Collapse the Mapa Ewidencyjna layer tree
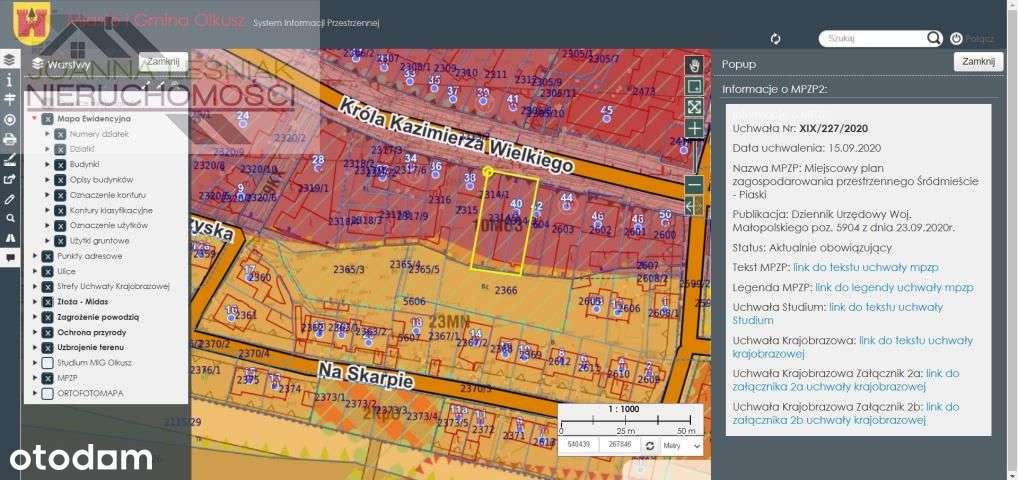1018x480 pixels. [x=36, y=118]
